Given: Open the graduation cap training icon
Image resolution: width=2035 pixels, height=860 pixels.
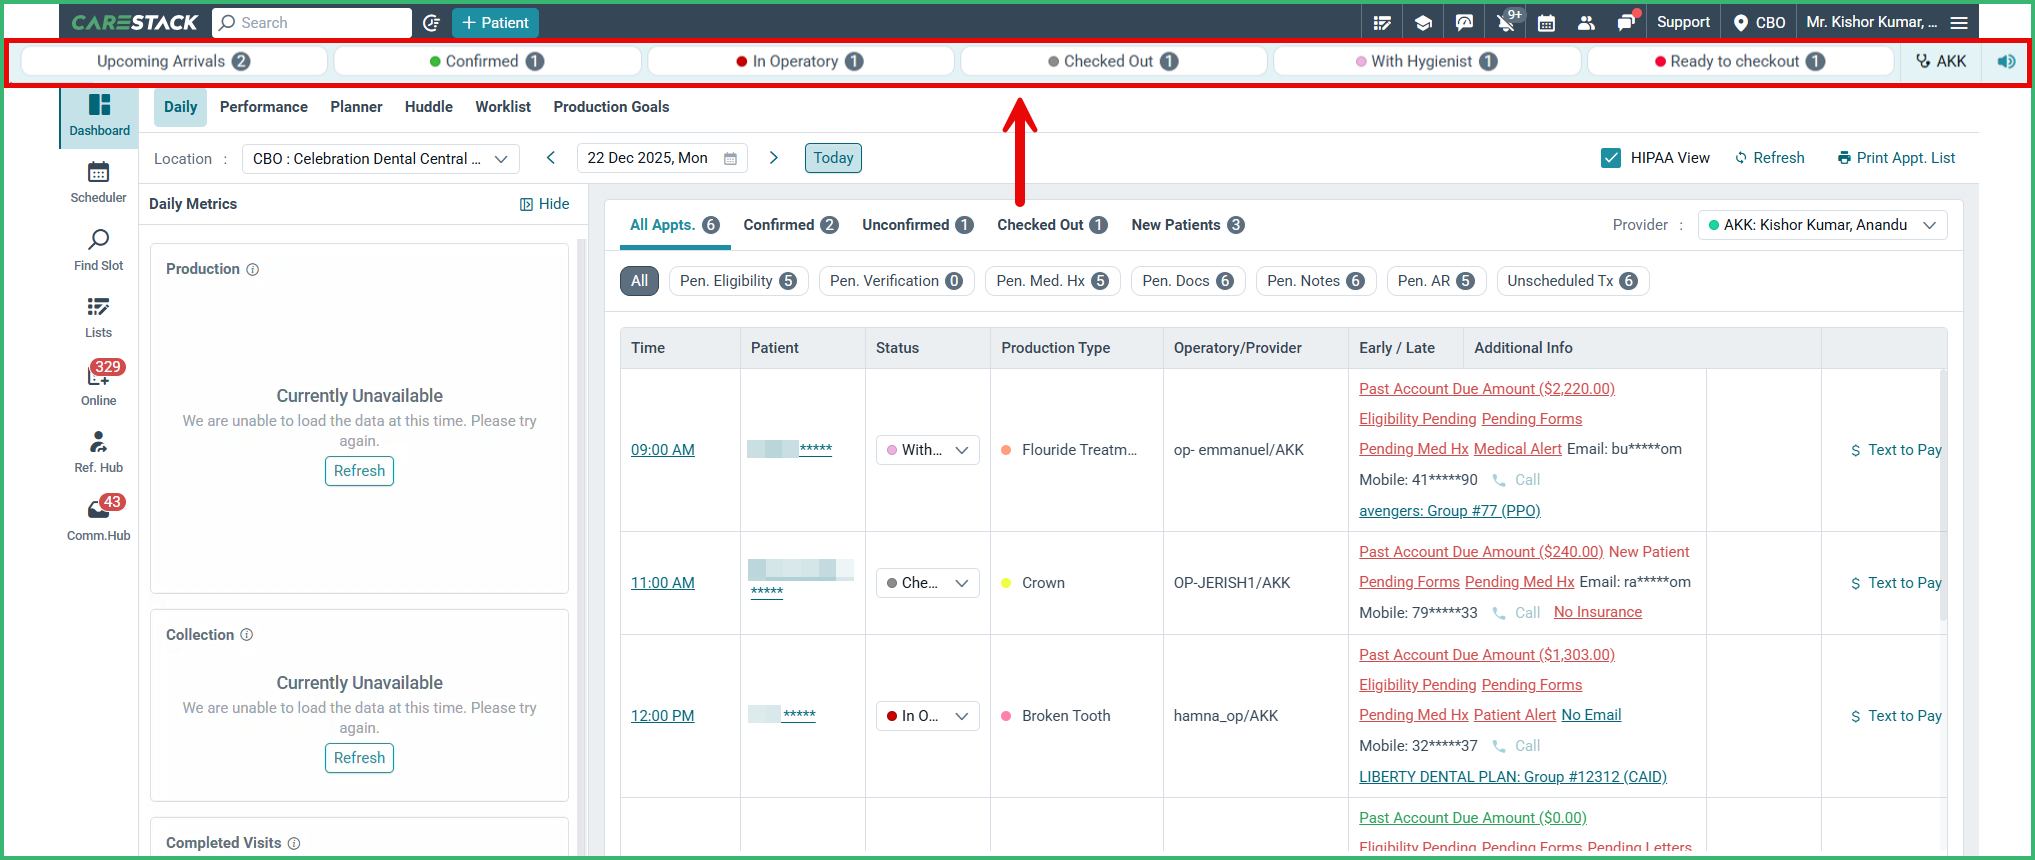Looking at the screenshot, I should tap(1423, 22).
